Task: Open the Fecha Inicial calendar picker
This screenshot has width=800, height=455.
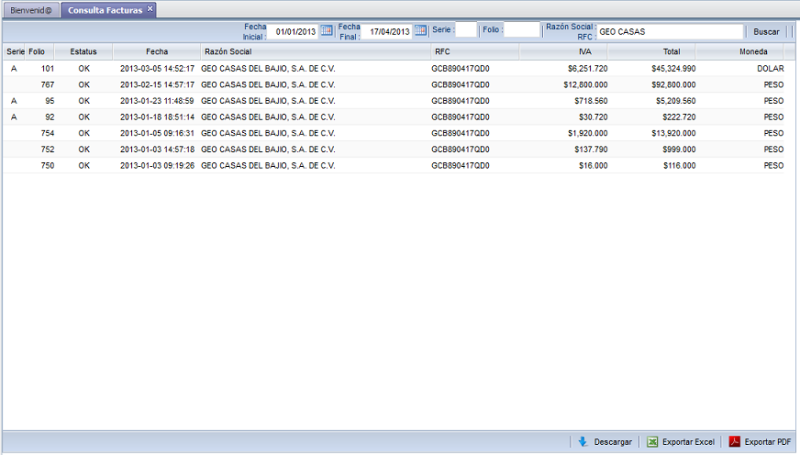Action: coord(326,31)
